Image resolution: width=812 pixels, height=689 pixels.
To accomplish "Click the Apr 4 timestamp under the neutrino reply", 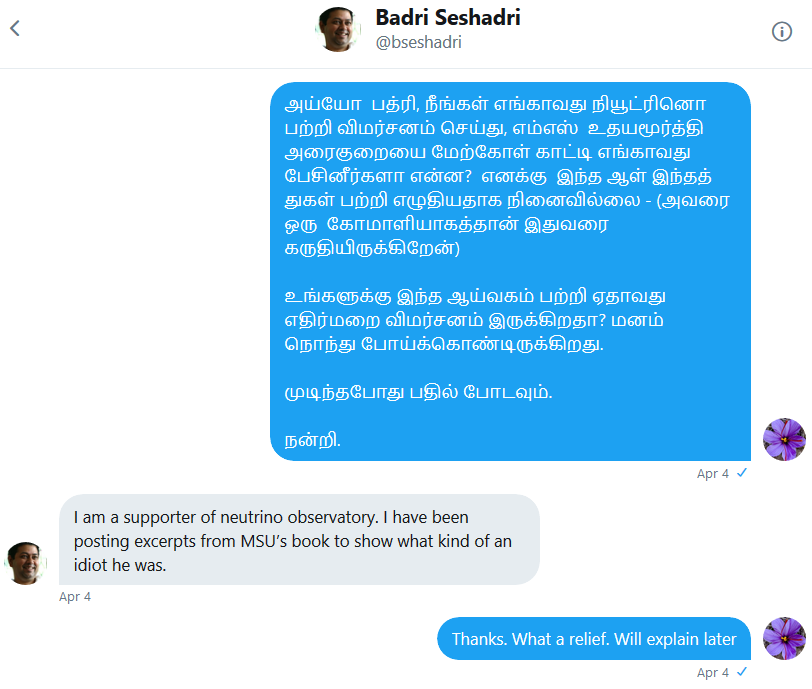I will coord(75,597).
